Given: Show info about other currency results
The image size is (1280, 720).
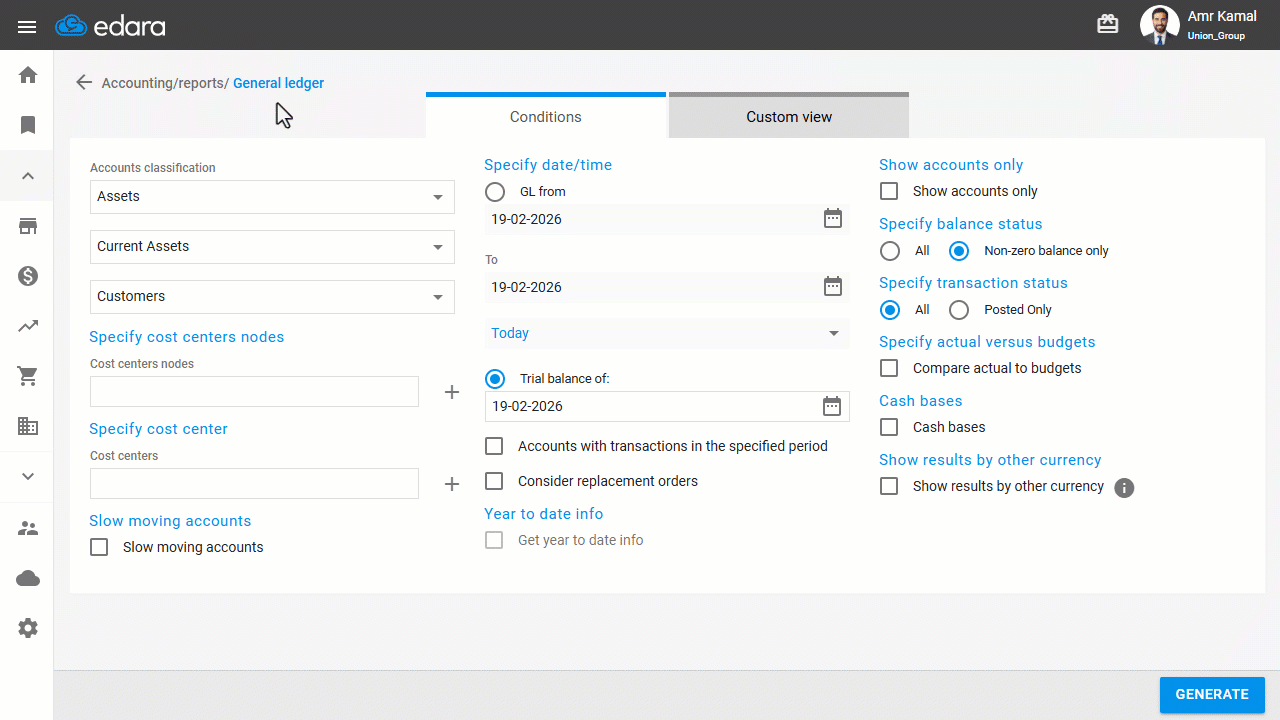Looking at the screenshot, I should coord(1124,488).
